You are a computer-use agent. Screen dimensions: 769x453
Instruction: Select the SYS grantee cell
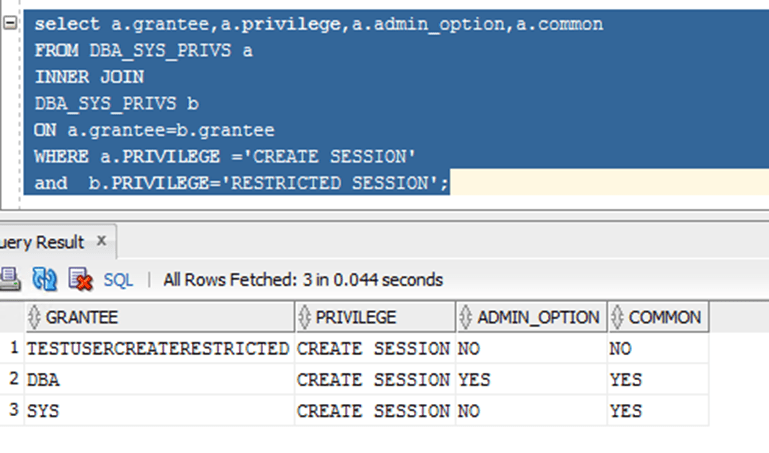click(x=45, y=411)
